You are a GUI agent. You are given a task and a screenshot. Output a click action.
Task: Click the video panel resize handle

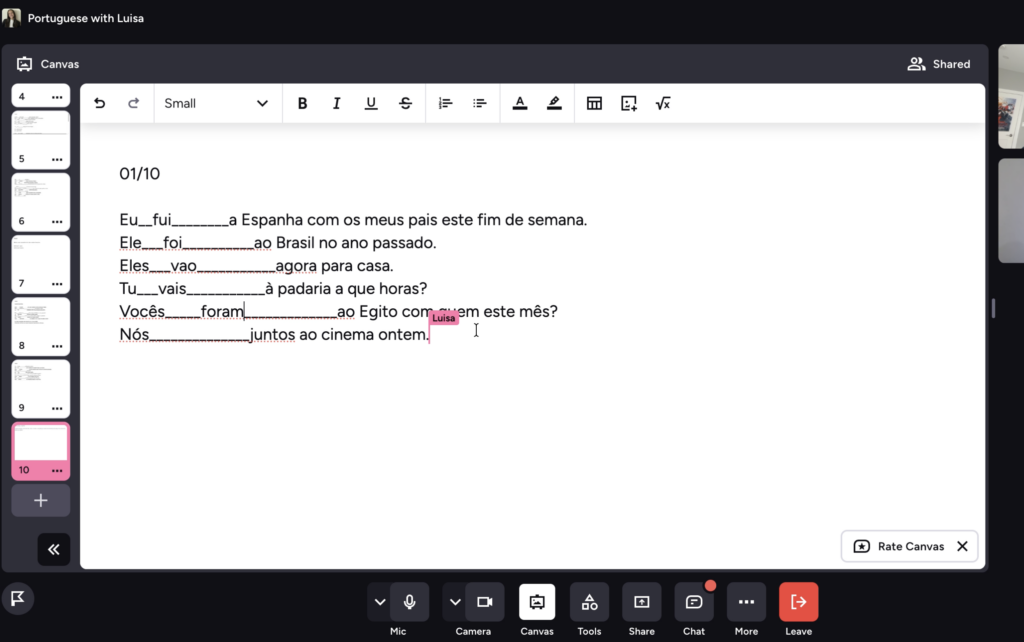(993, 308)
